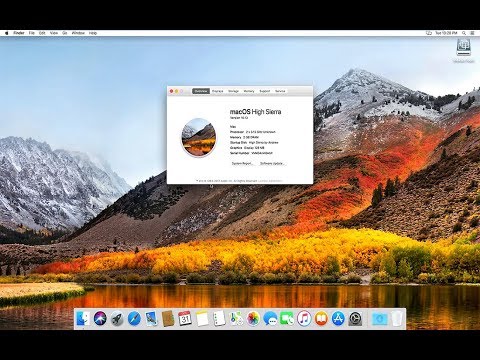The image size is (480, 360).
Task: Open Maps app in Dock
Action: point(236,319)
